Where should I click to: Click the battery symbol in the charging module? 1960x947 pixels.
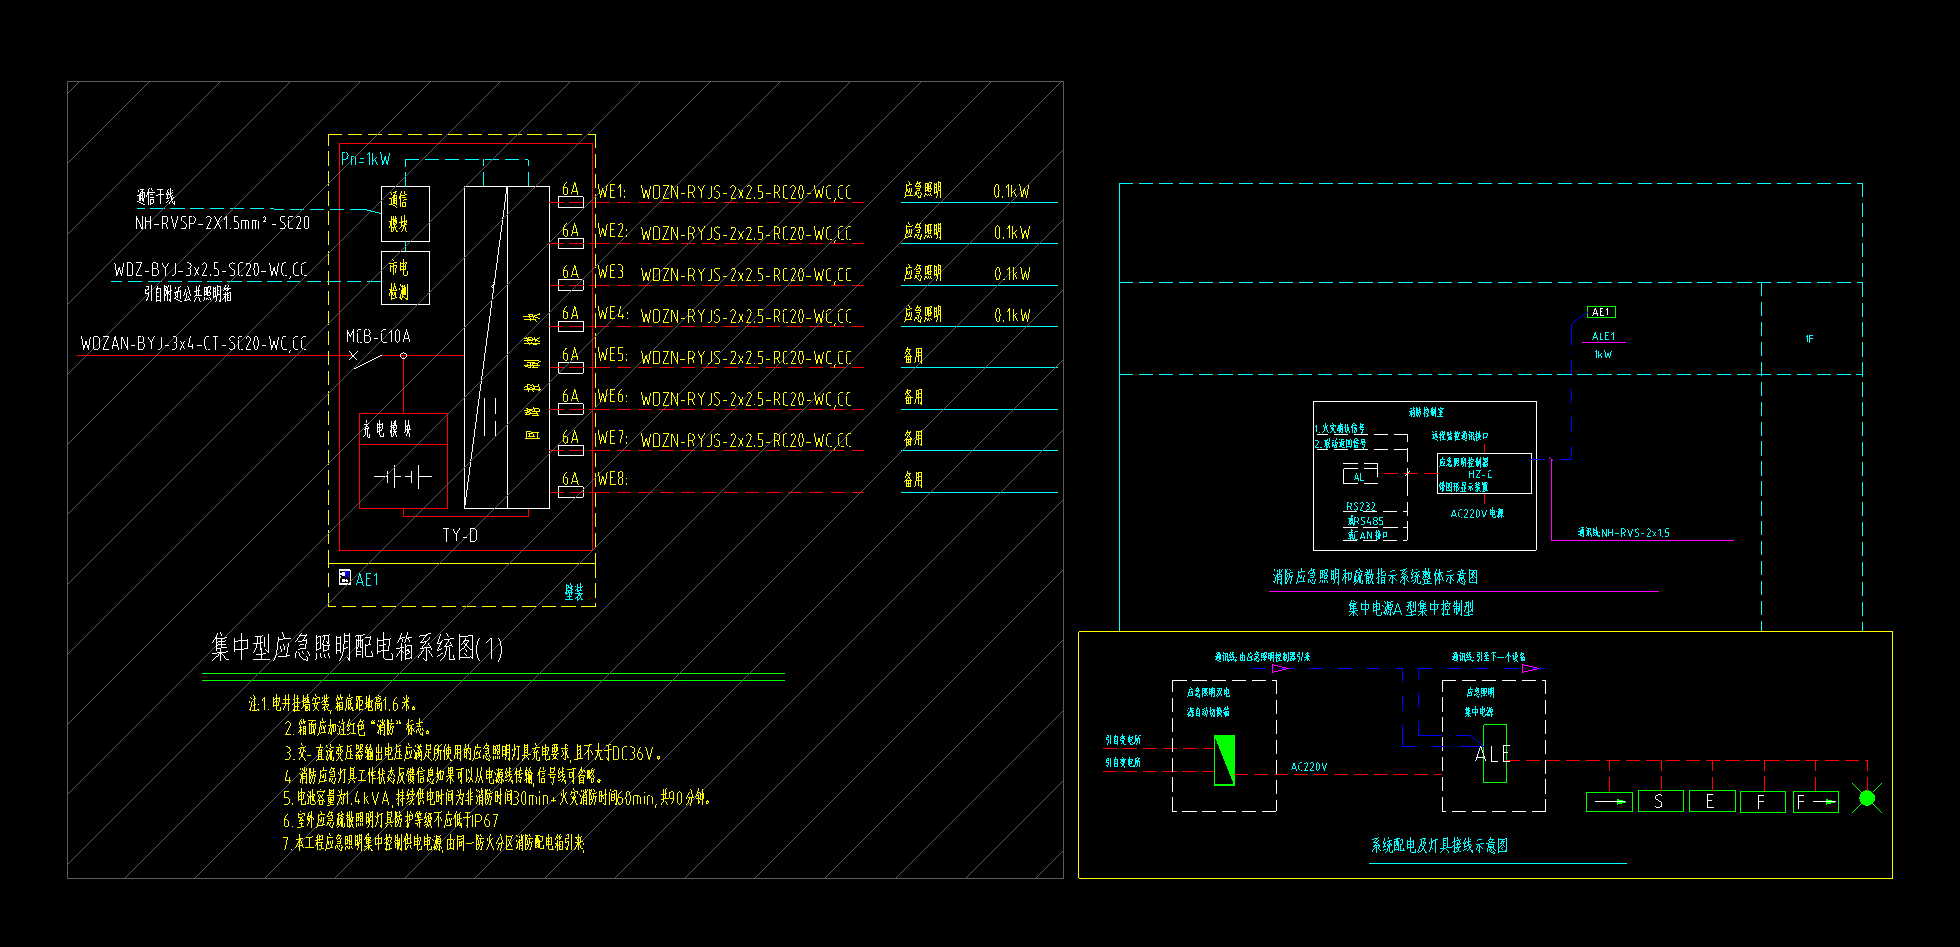(403, 478)
